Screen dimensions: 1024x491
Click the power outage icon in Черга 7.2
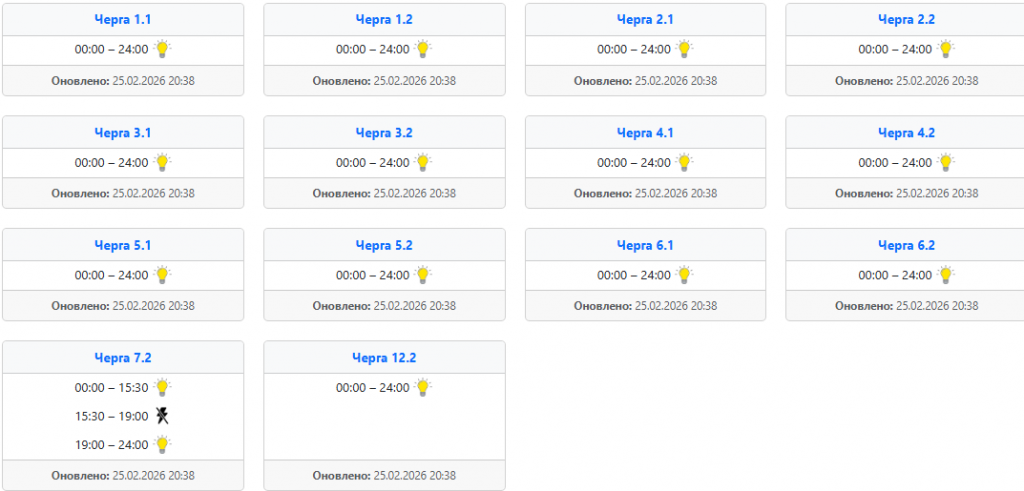coord(161,416)
